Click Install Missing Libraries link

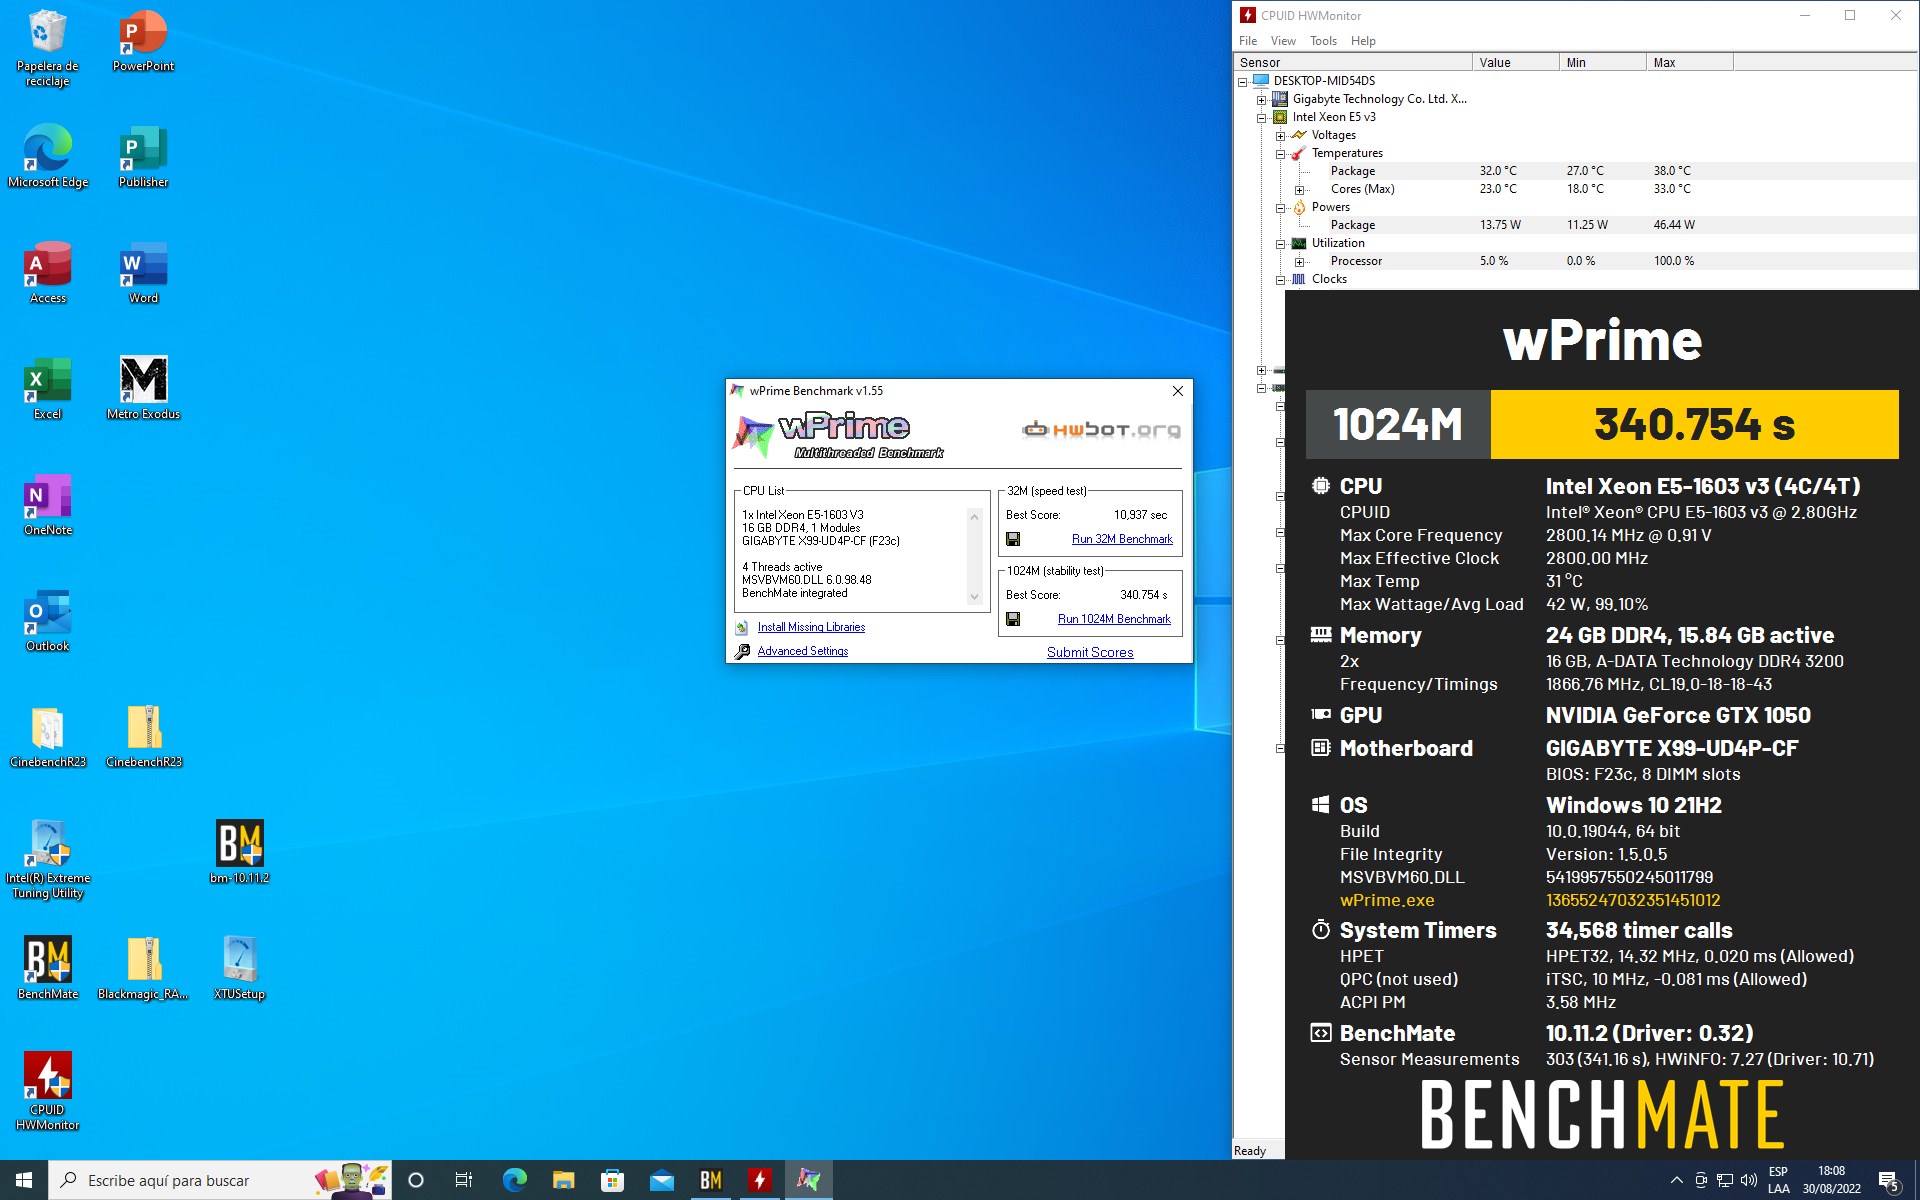tap(811, 627)
